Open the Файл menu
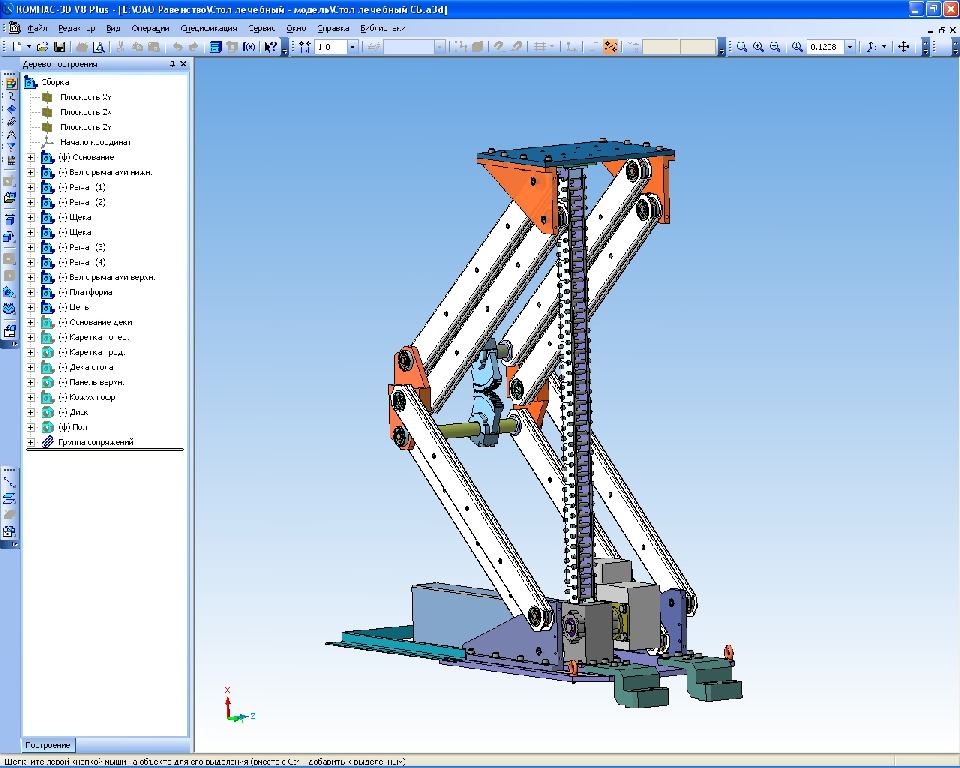960x768 pixels. pos(38,28)
